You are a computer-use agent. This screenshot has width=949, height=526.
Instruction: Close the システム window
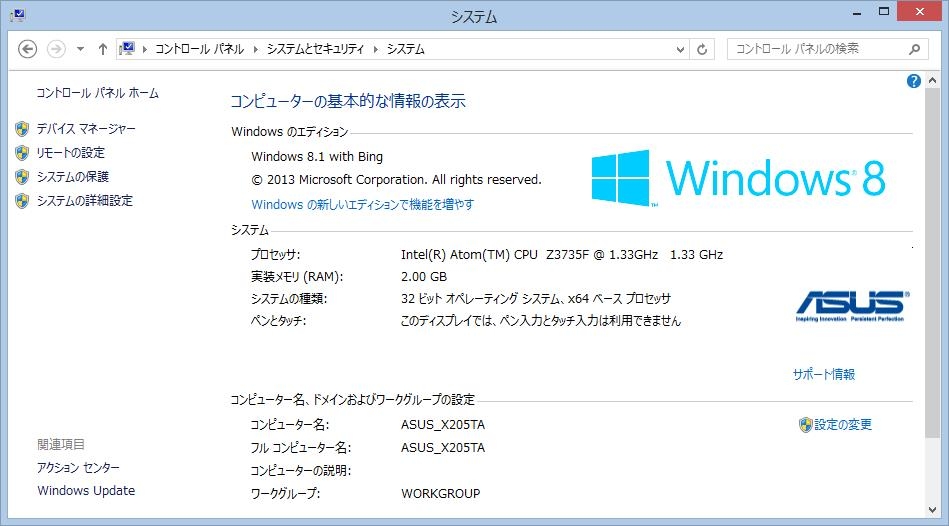click(920, 12)
